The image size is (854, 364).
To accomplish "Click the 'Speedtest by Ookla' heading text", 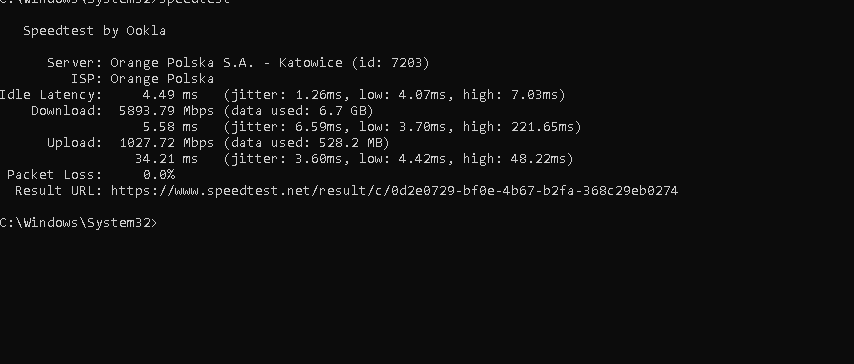I will click(94, 31).
